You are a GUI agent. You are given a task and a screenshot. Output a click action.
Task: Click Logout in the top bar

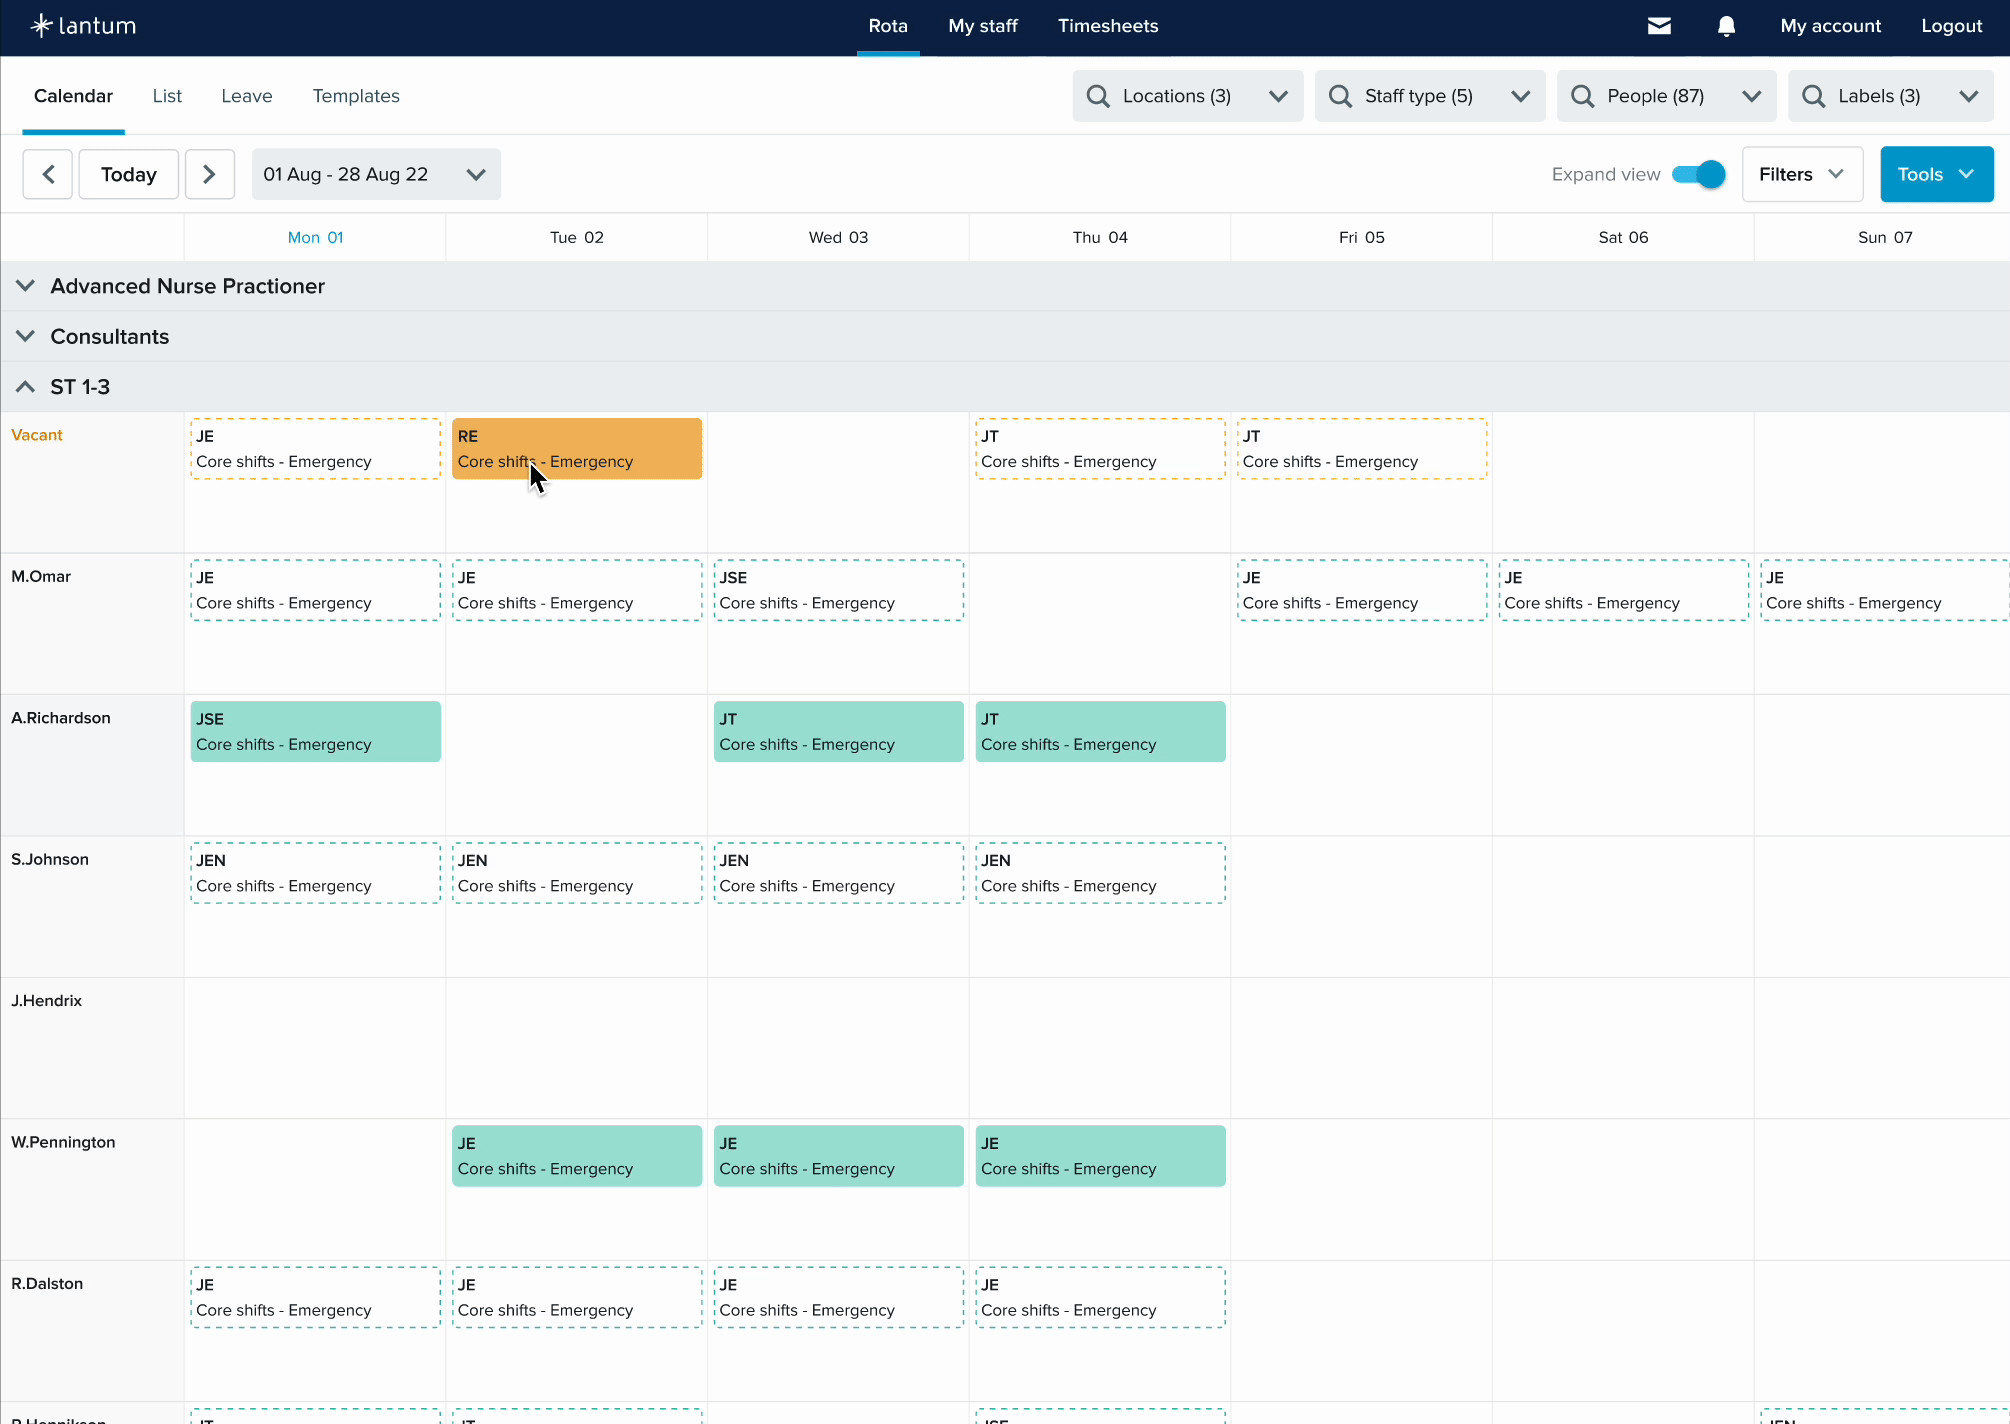point(1951,26)
